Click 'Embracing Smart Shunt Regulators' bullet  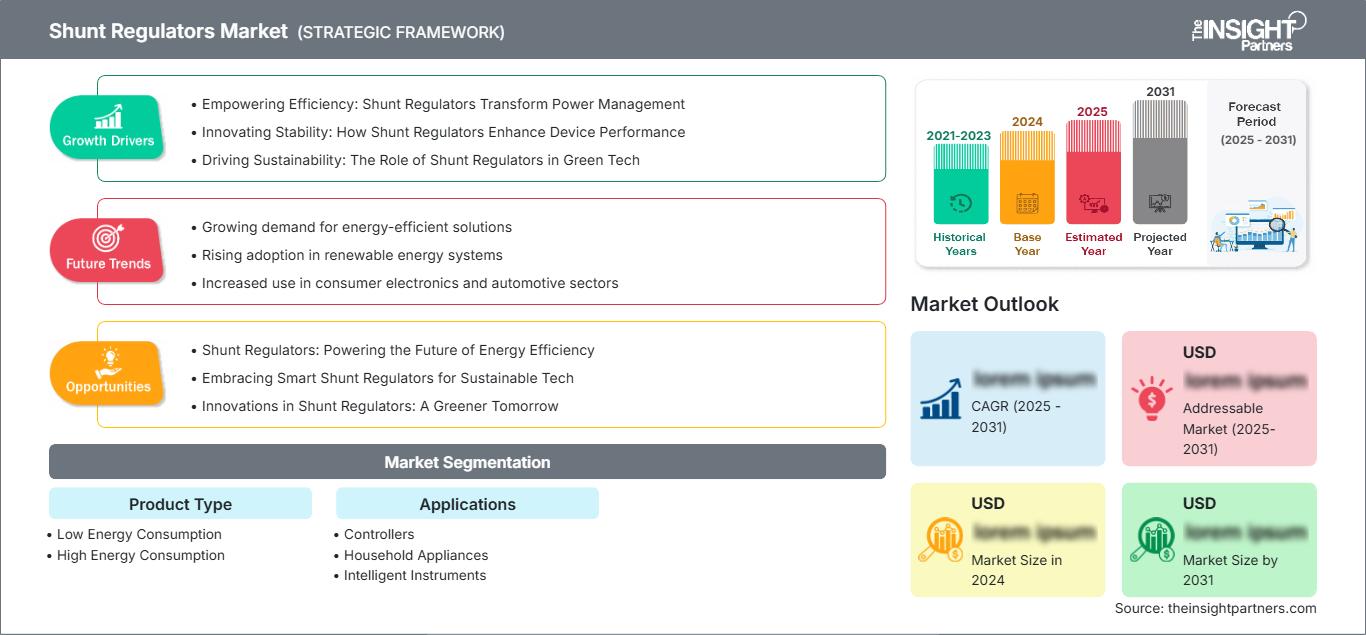click(x=387, y=378)
